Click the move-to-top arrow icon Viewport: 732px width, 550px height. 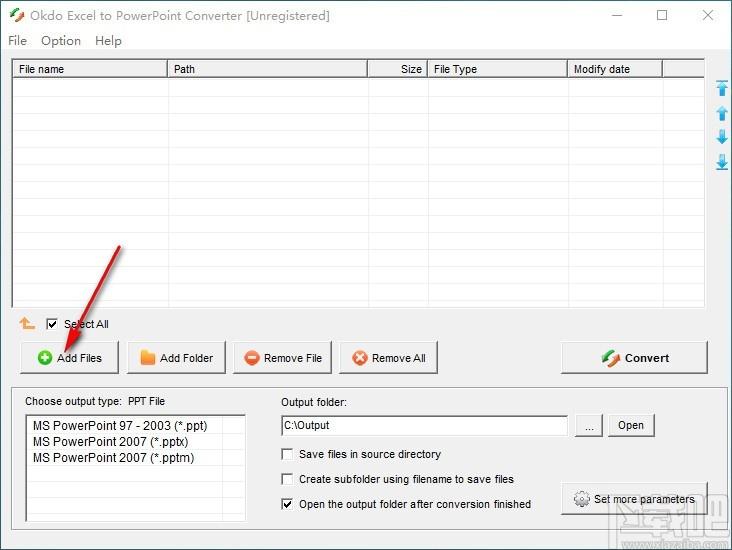tap(722, 88)
